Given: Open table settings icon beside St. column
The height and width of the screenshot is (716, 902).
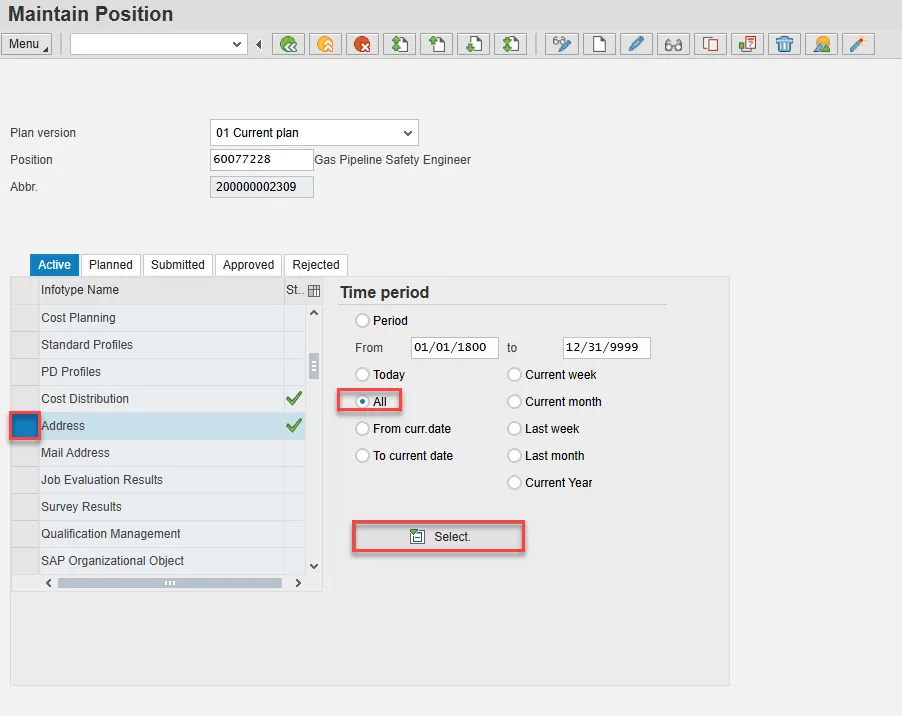Looking at the screenshot, I should 314,291.
